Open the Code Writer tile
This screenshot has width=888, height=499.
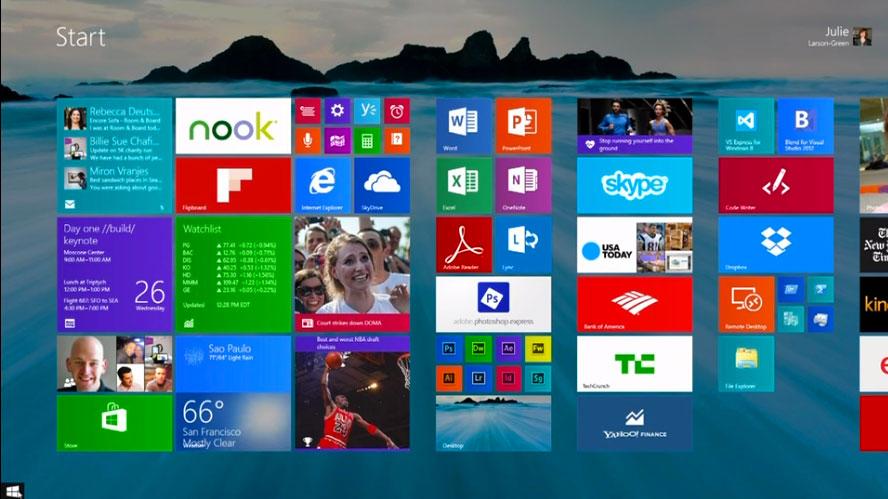[x=776, y=185]
